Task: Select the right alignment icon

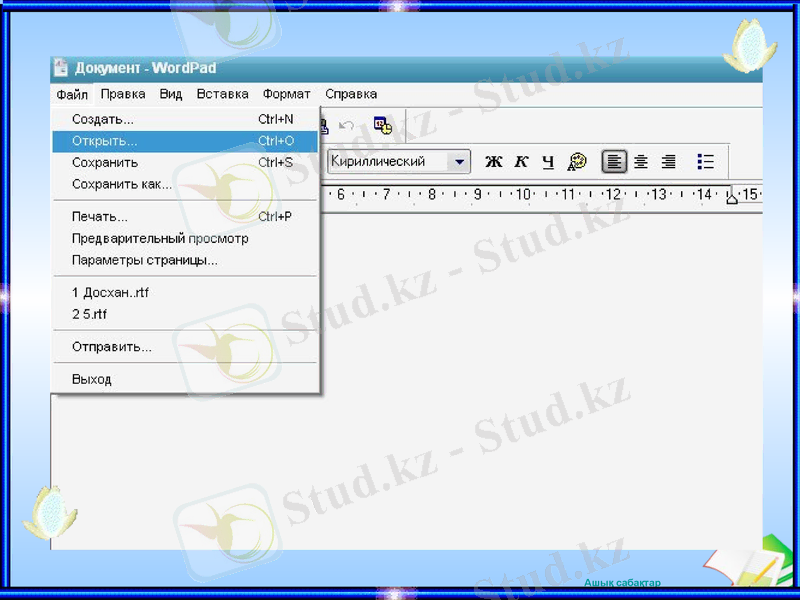Action: 668,160
